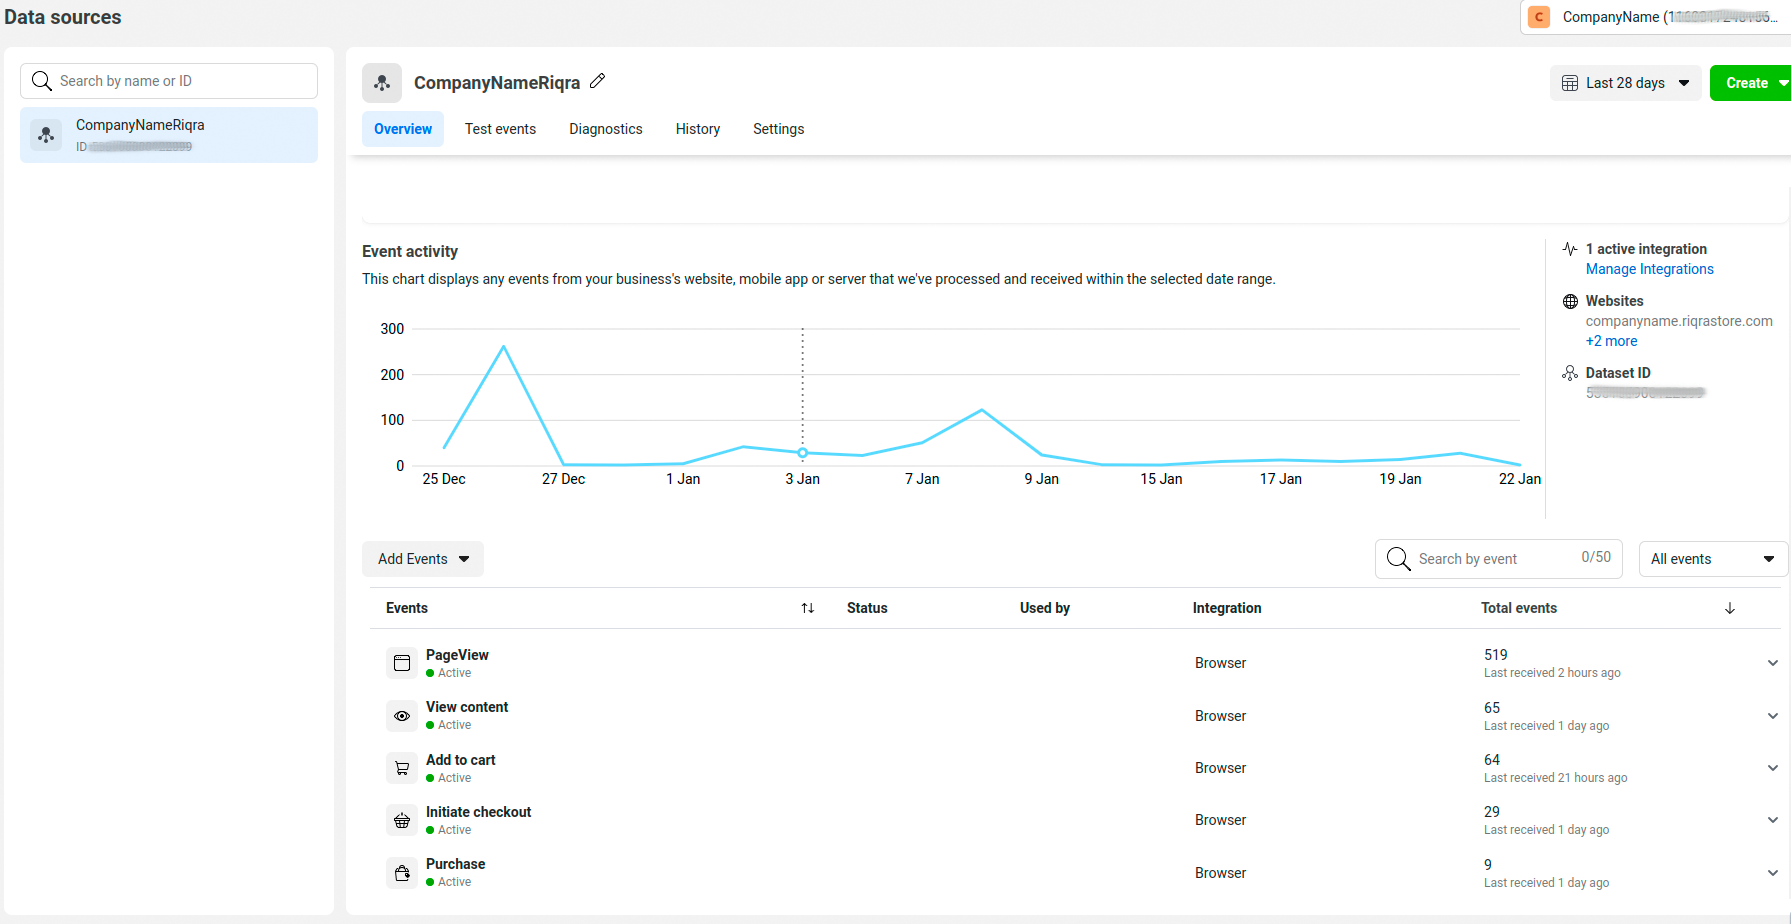Click the Total events column header
This screenshot has height=924, width=1791.
click(x=1519, y=608)
